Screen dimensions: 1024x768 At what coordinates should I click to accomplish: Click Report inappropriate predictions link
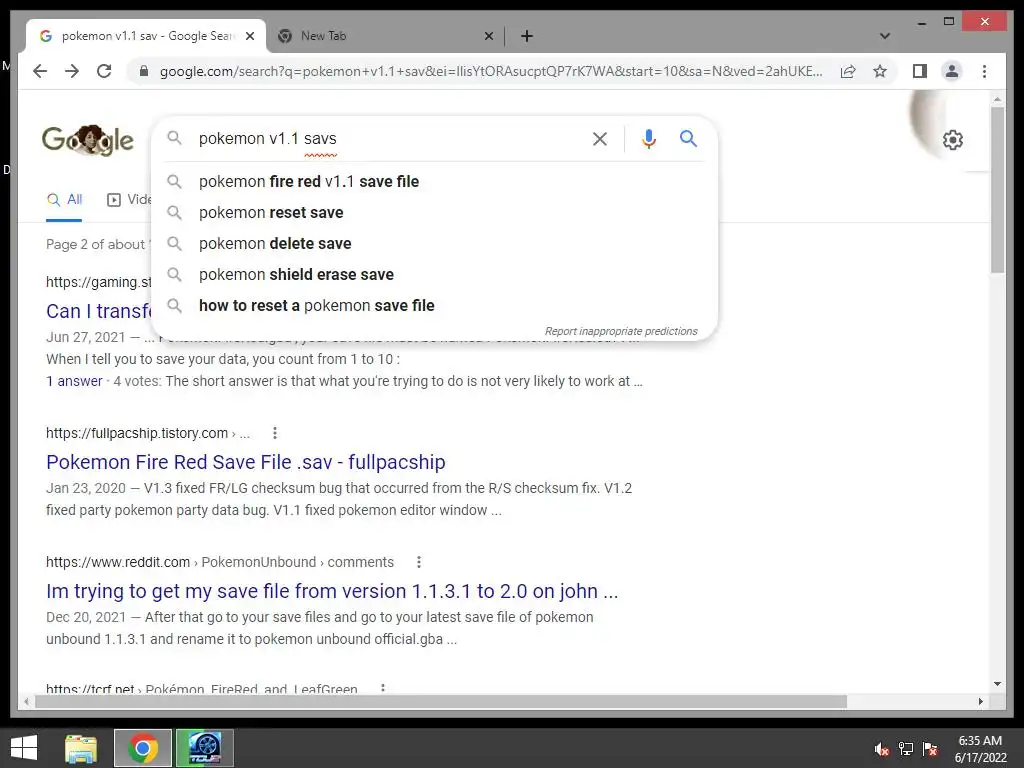[621, 331]
